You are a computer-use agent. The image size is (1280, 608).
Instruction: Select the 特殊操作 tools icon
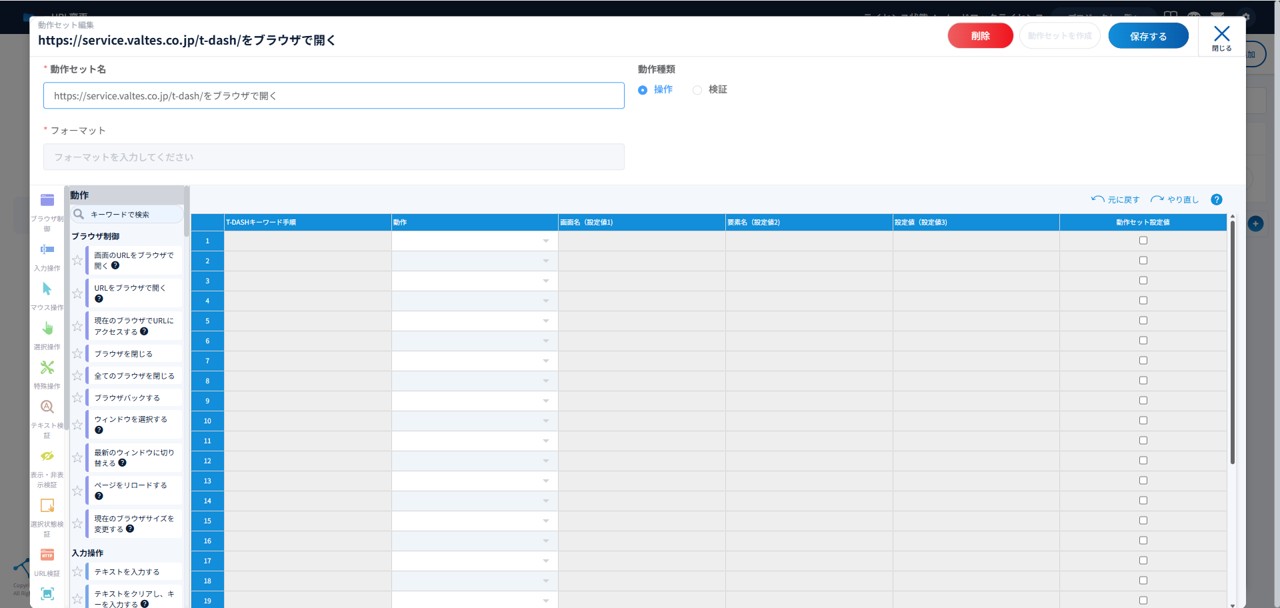click(47, 367)
